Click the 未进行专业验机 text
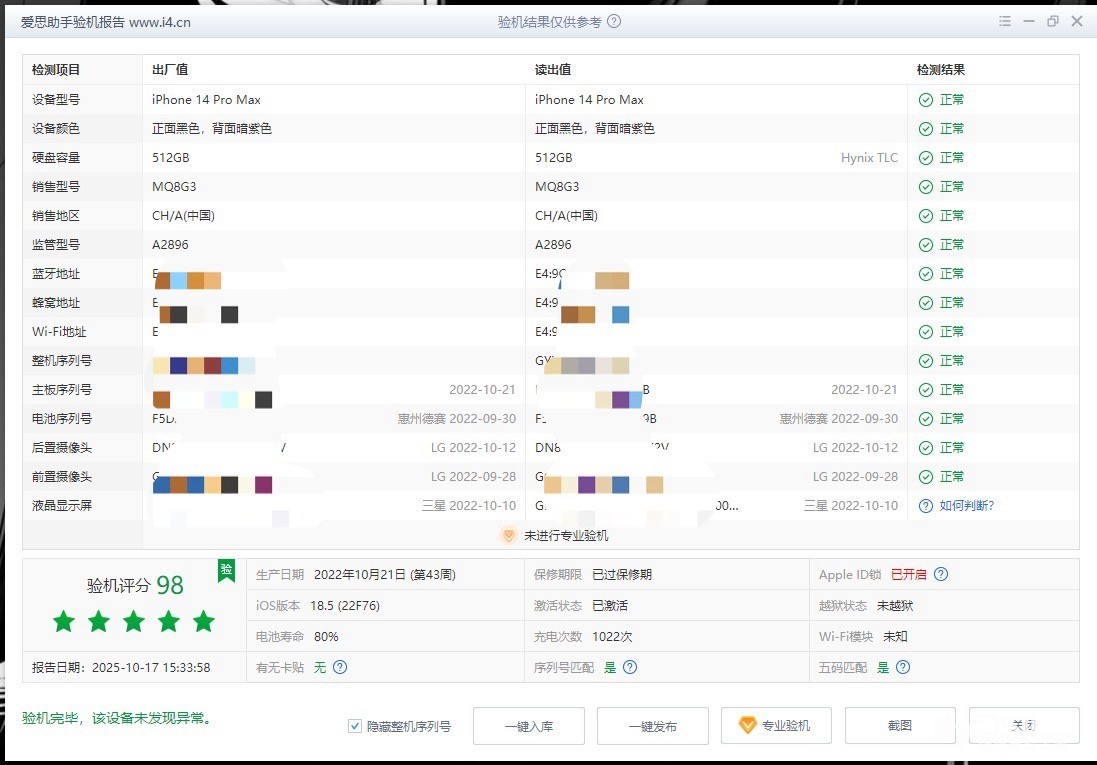The image size is (1097, 765). click(566, 535)
